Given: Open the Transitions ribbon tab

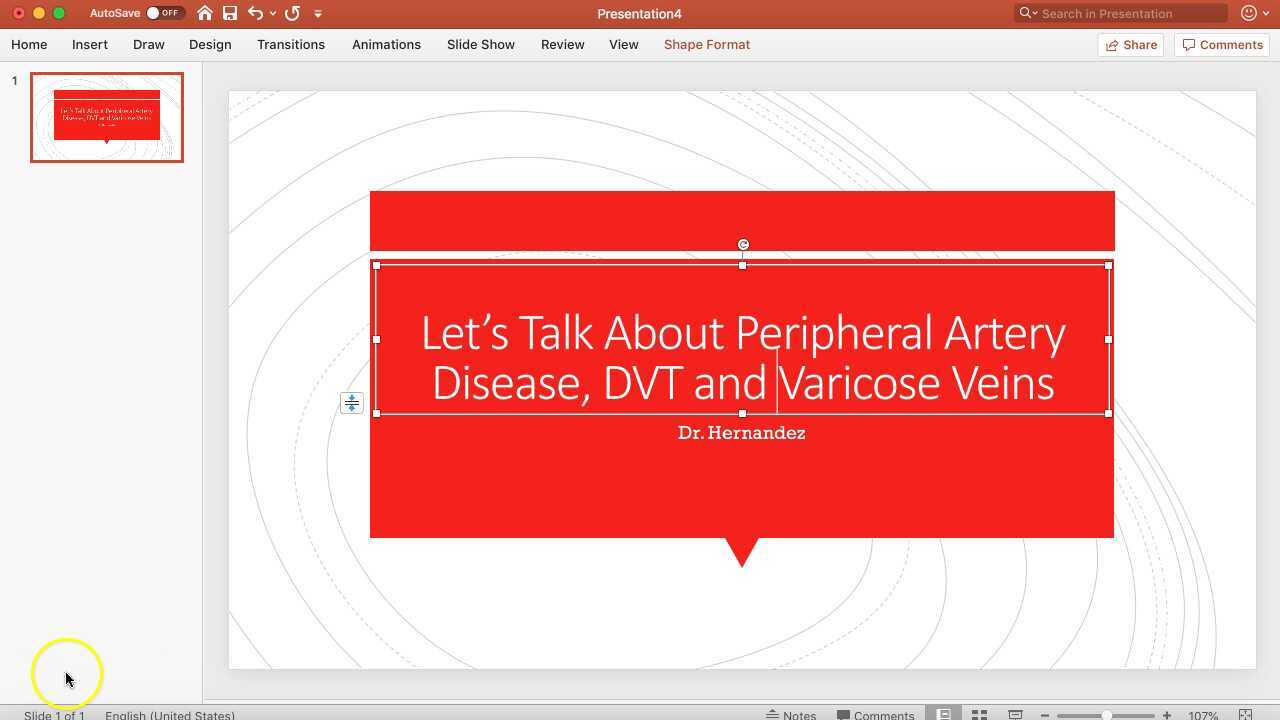Looking at the screenshot, I should pyautogui.click(x=291, y=44).
